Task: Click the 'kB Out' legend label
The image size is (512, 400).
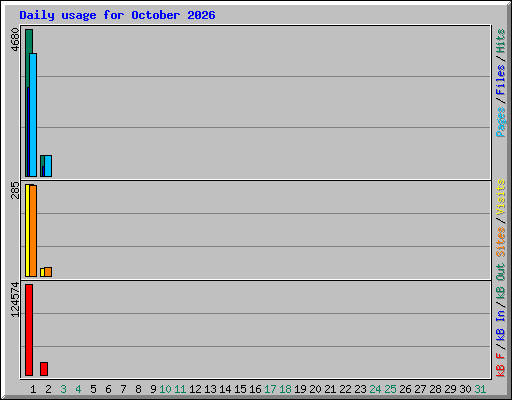Action: pyautogui.click(x=500, y=282)
